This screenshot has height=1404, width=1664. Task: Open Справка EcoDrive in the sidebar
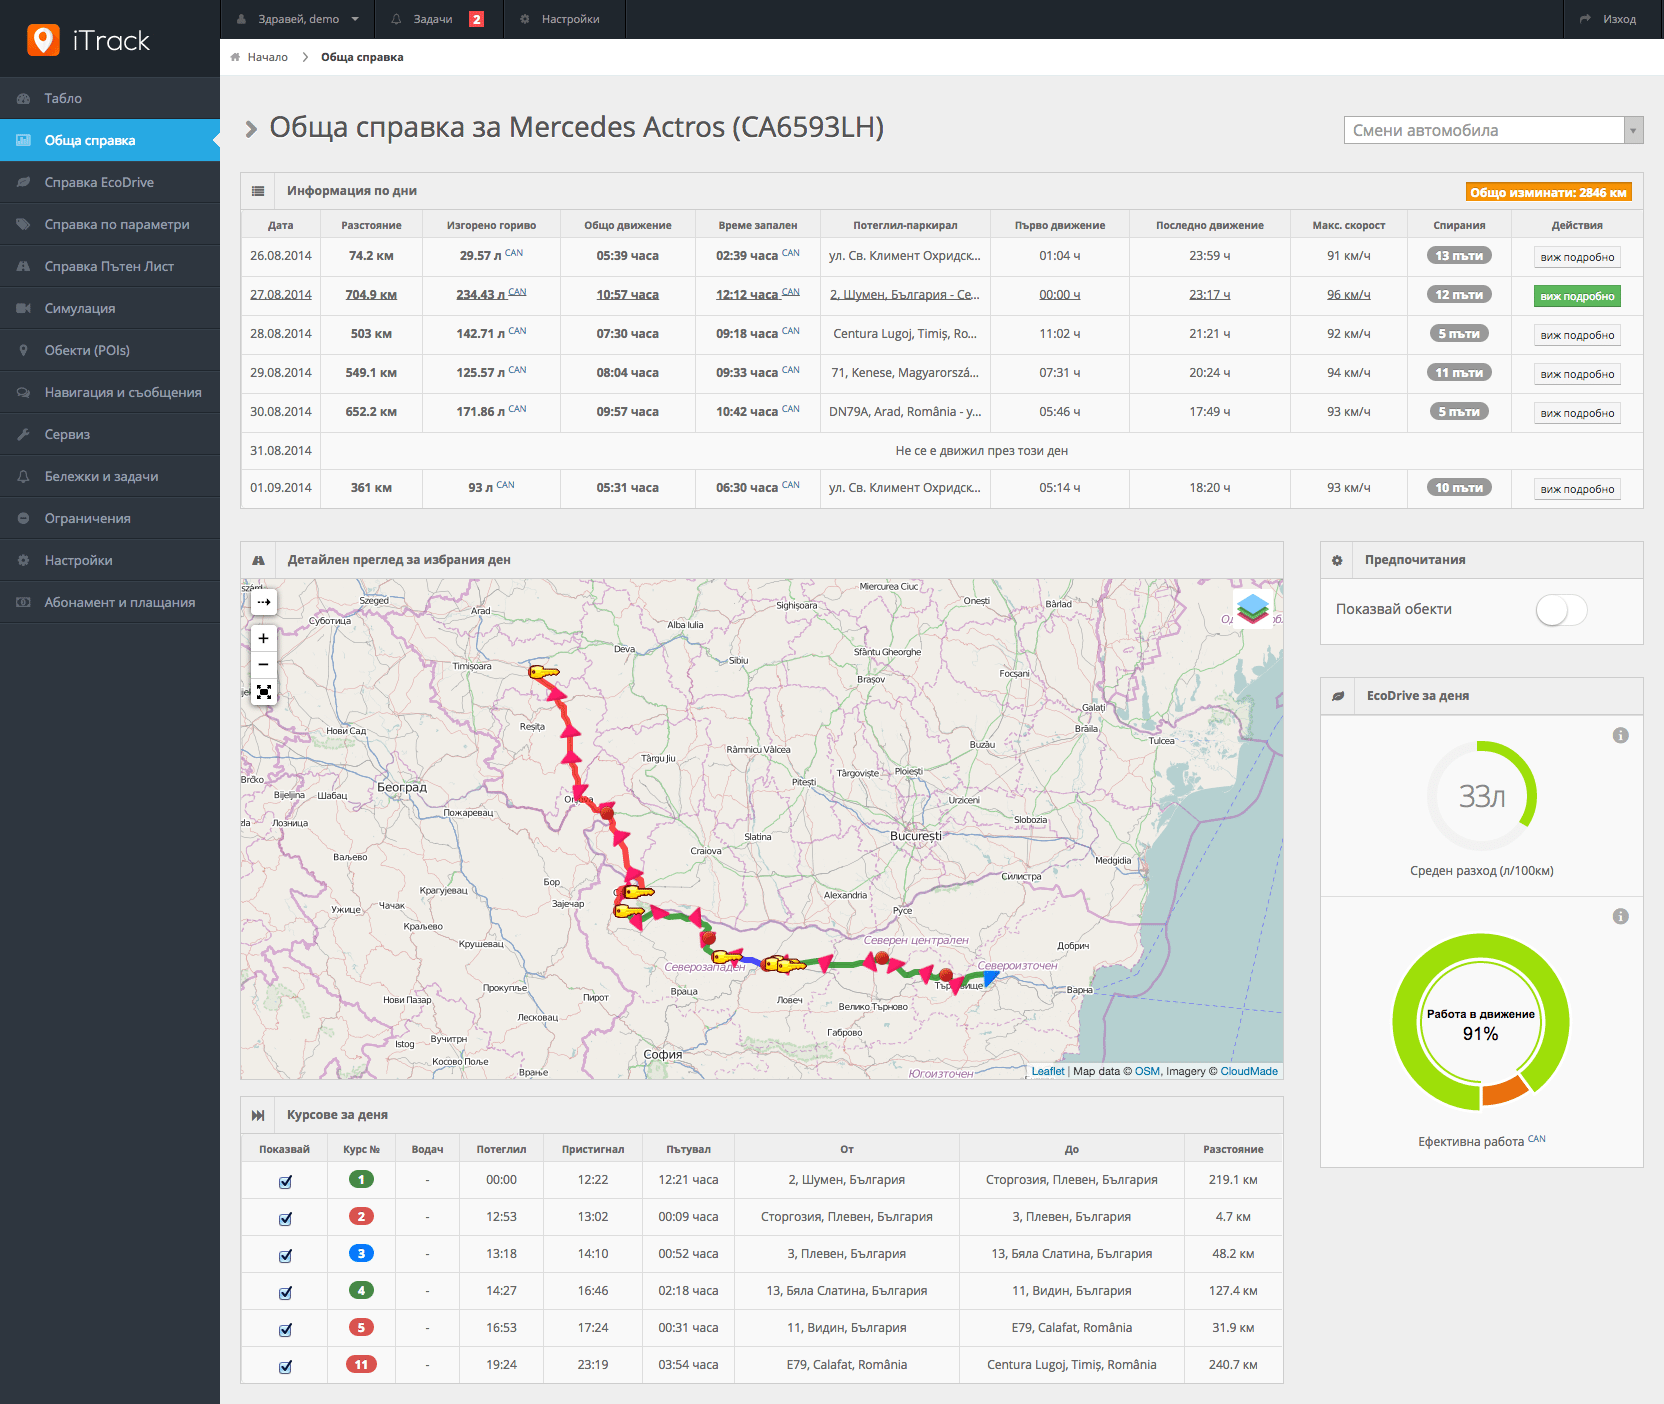(x=110, y=182)
